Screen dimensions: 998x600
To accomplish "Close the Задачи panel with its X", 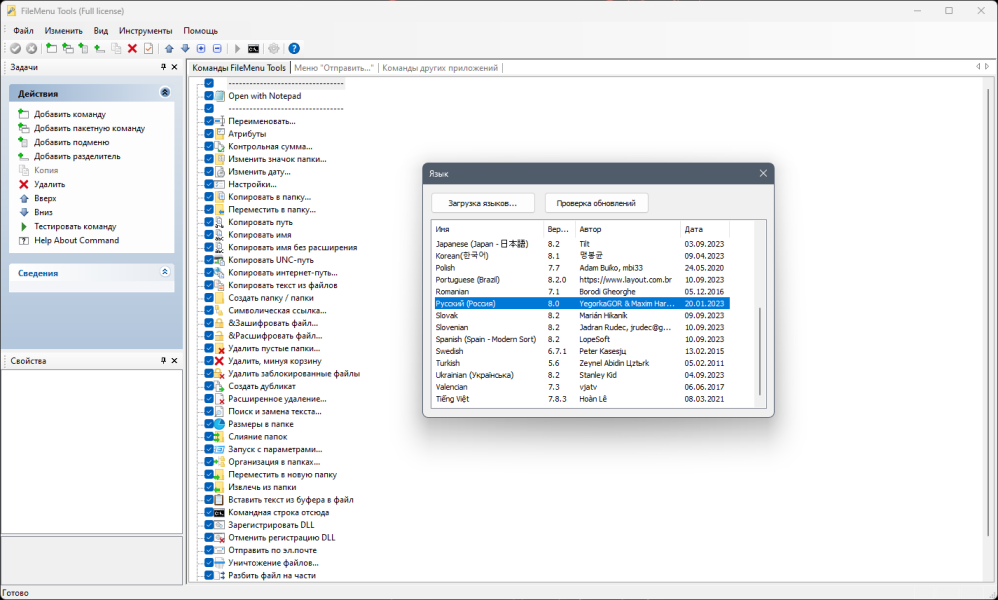I will click(x=174, y=67).
